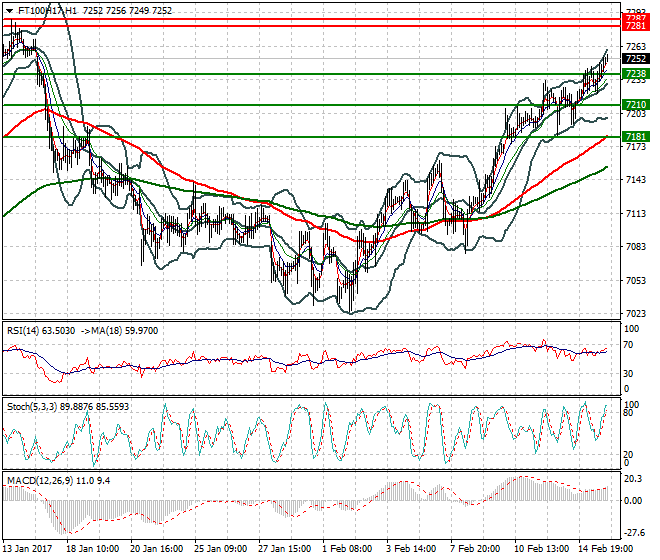Select the FT100H17 H1 chart title text
The height and width of the screenshot is (560, 660).
click(x=48, y=11)
